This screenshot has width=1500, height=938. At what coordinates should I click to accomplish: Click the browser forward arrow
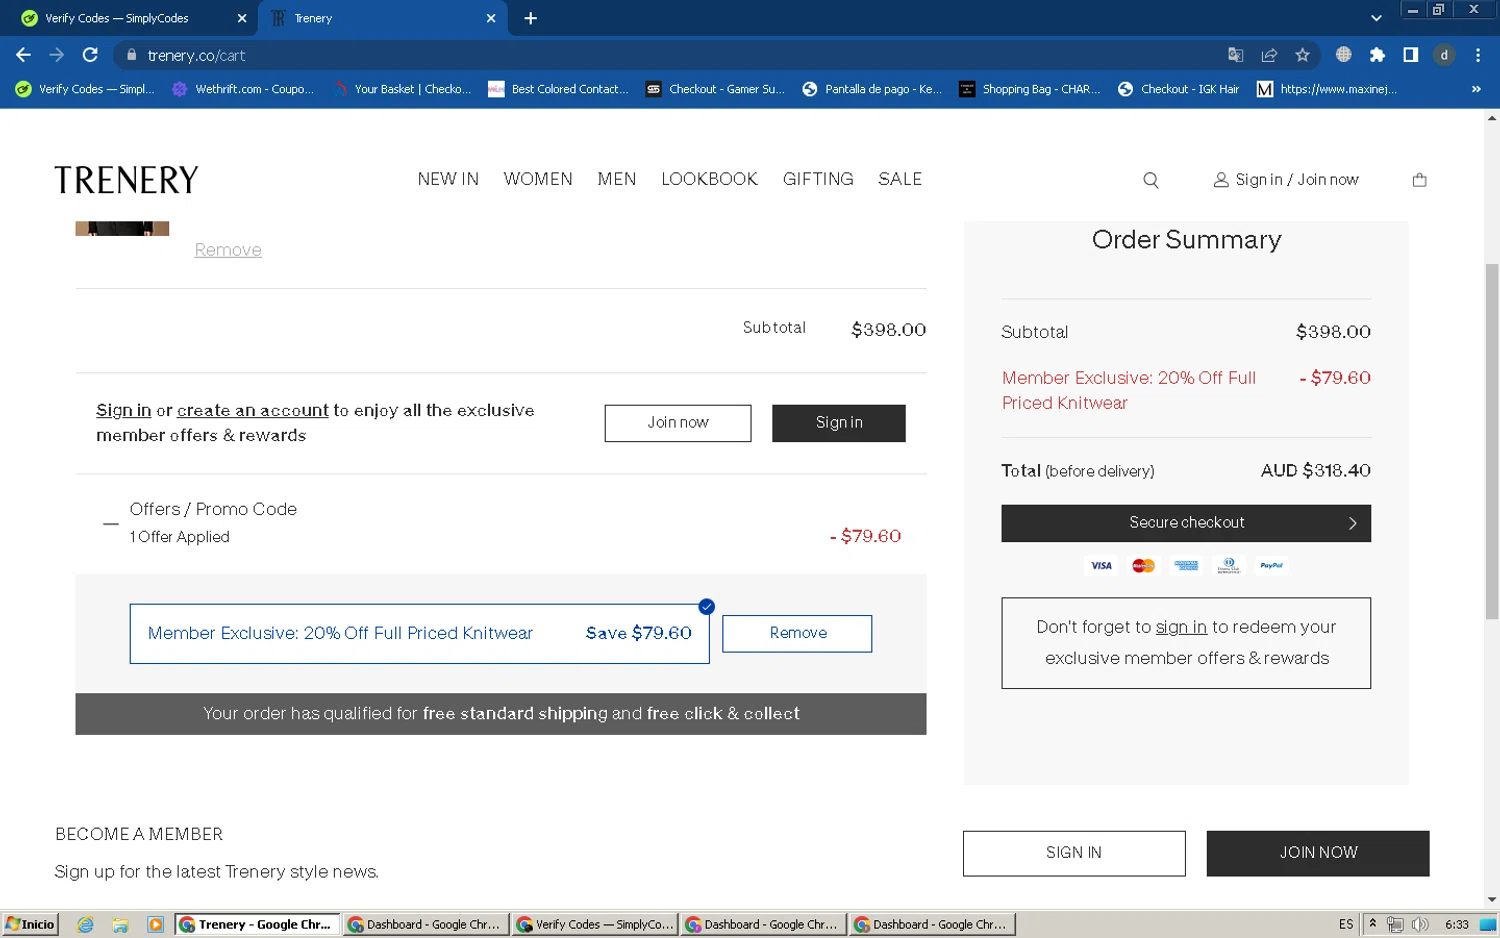[57, 55]
